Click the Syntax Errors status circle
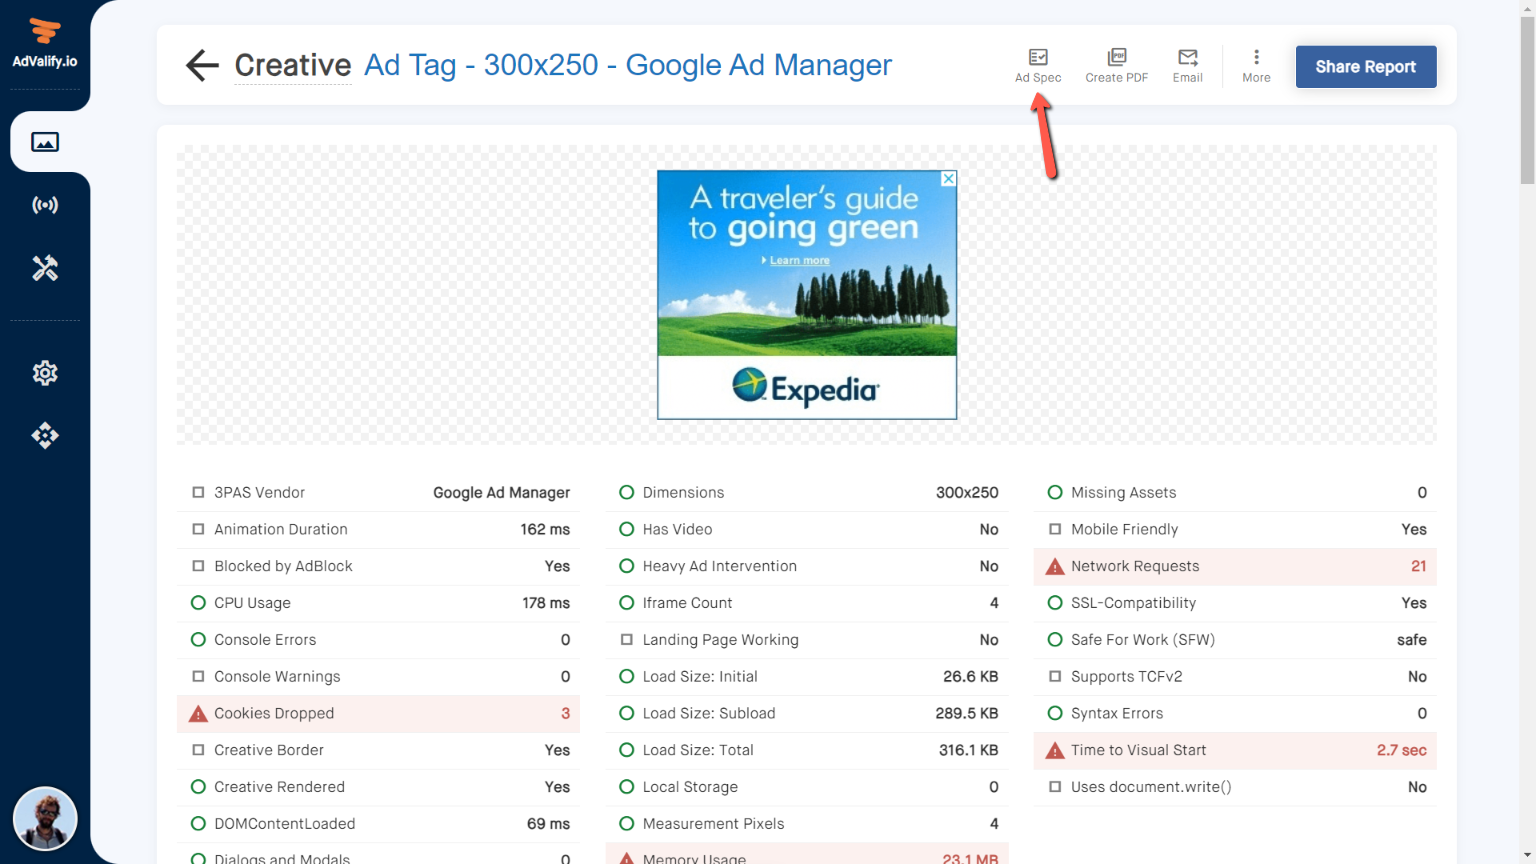This screenshot has height=864, width=1536. tap(1055, 713)
